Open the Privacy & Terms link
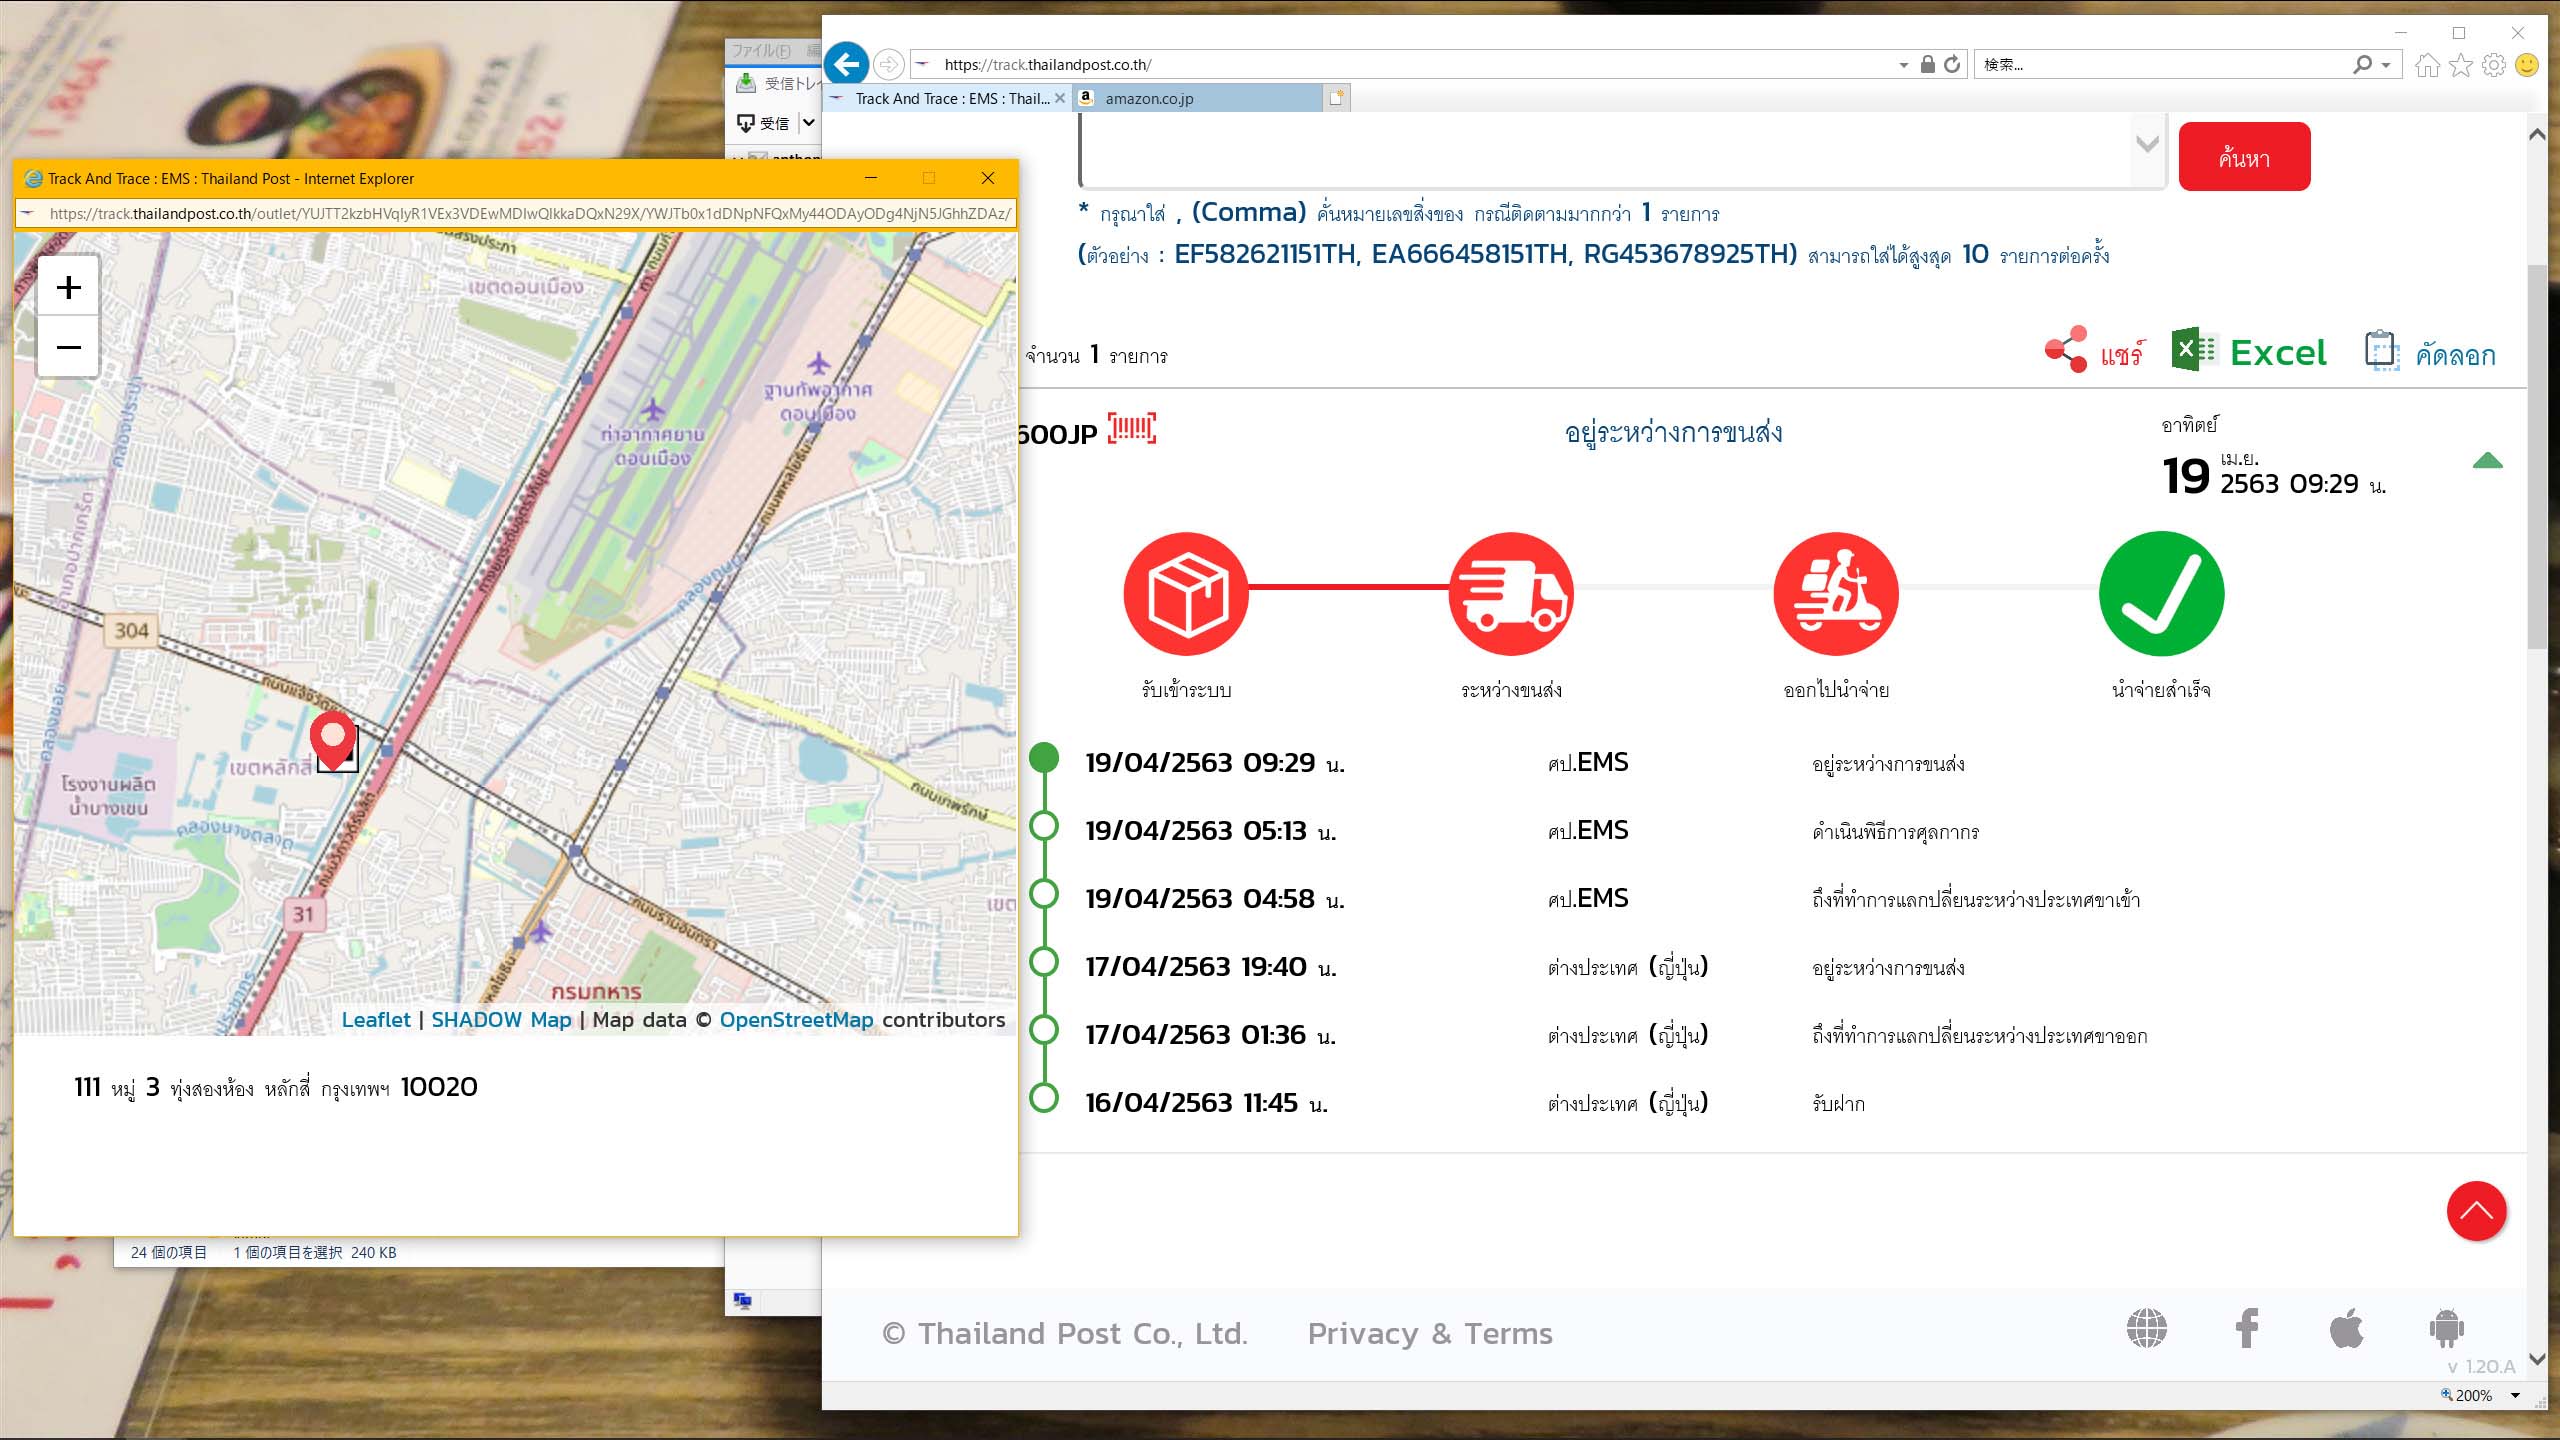This screenshot has width=2560, height=1440. [x=1429, y=1333]
